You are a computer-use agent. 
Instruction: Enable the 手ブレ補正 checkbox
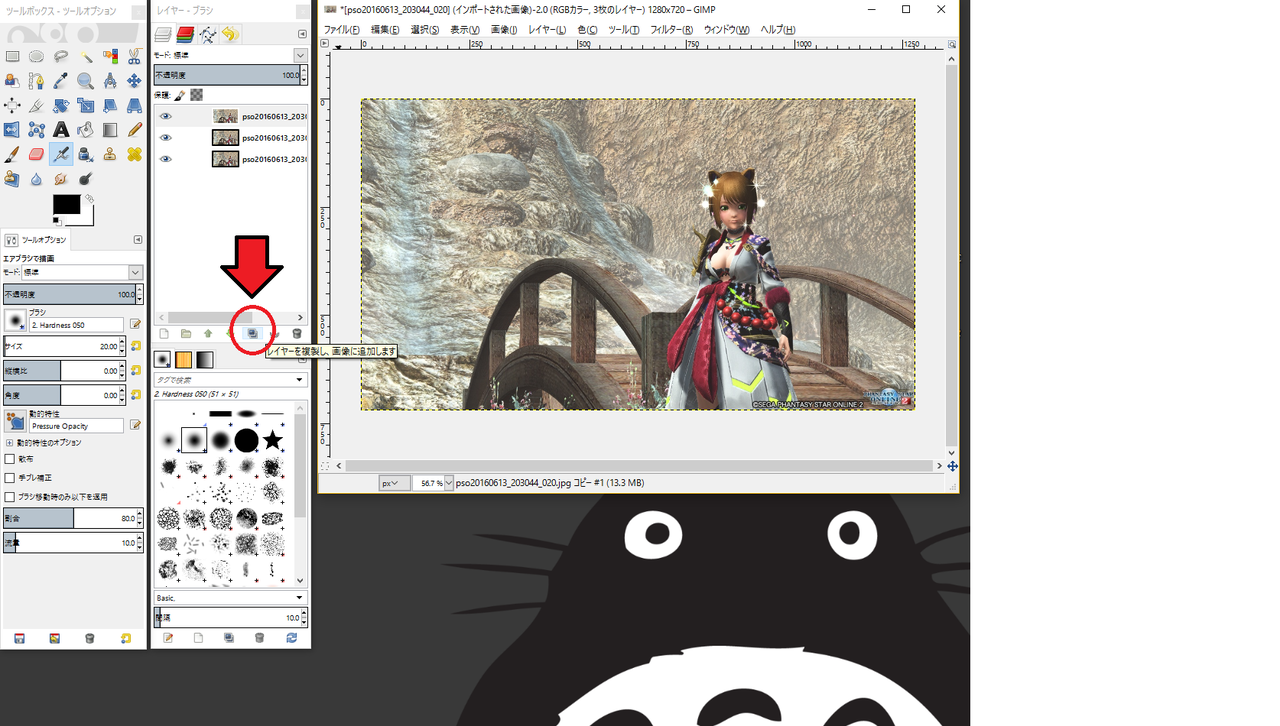pyautogui.click(x=10, y=478)
